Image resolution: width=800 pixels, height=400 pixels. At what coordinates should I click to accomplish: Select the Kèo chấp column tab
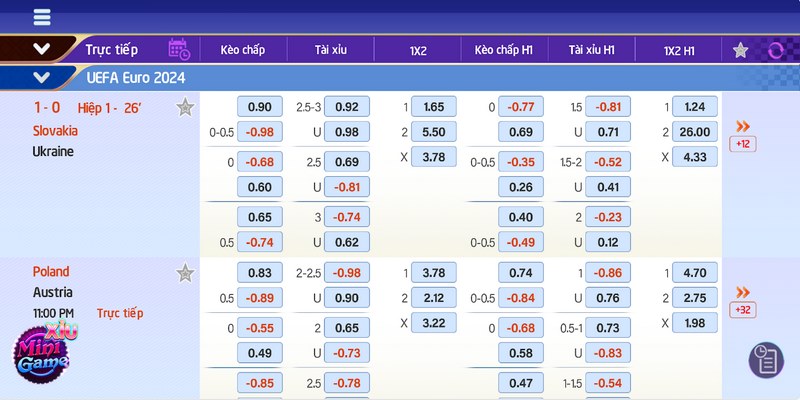click(x=243, y=50)
